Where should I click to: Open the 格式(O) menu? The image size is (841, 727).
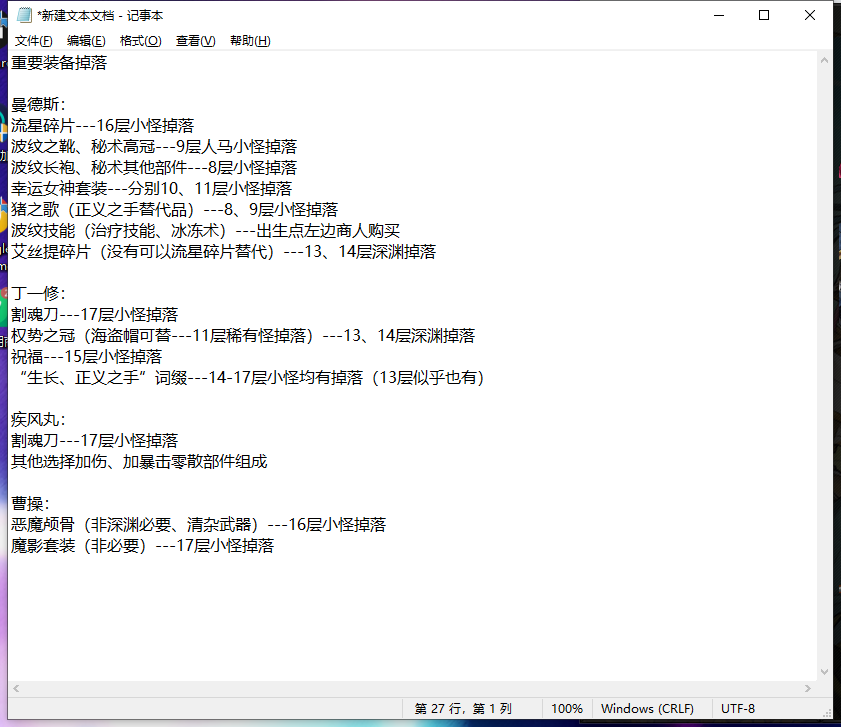[x=140, y=41]
